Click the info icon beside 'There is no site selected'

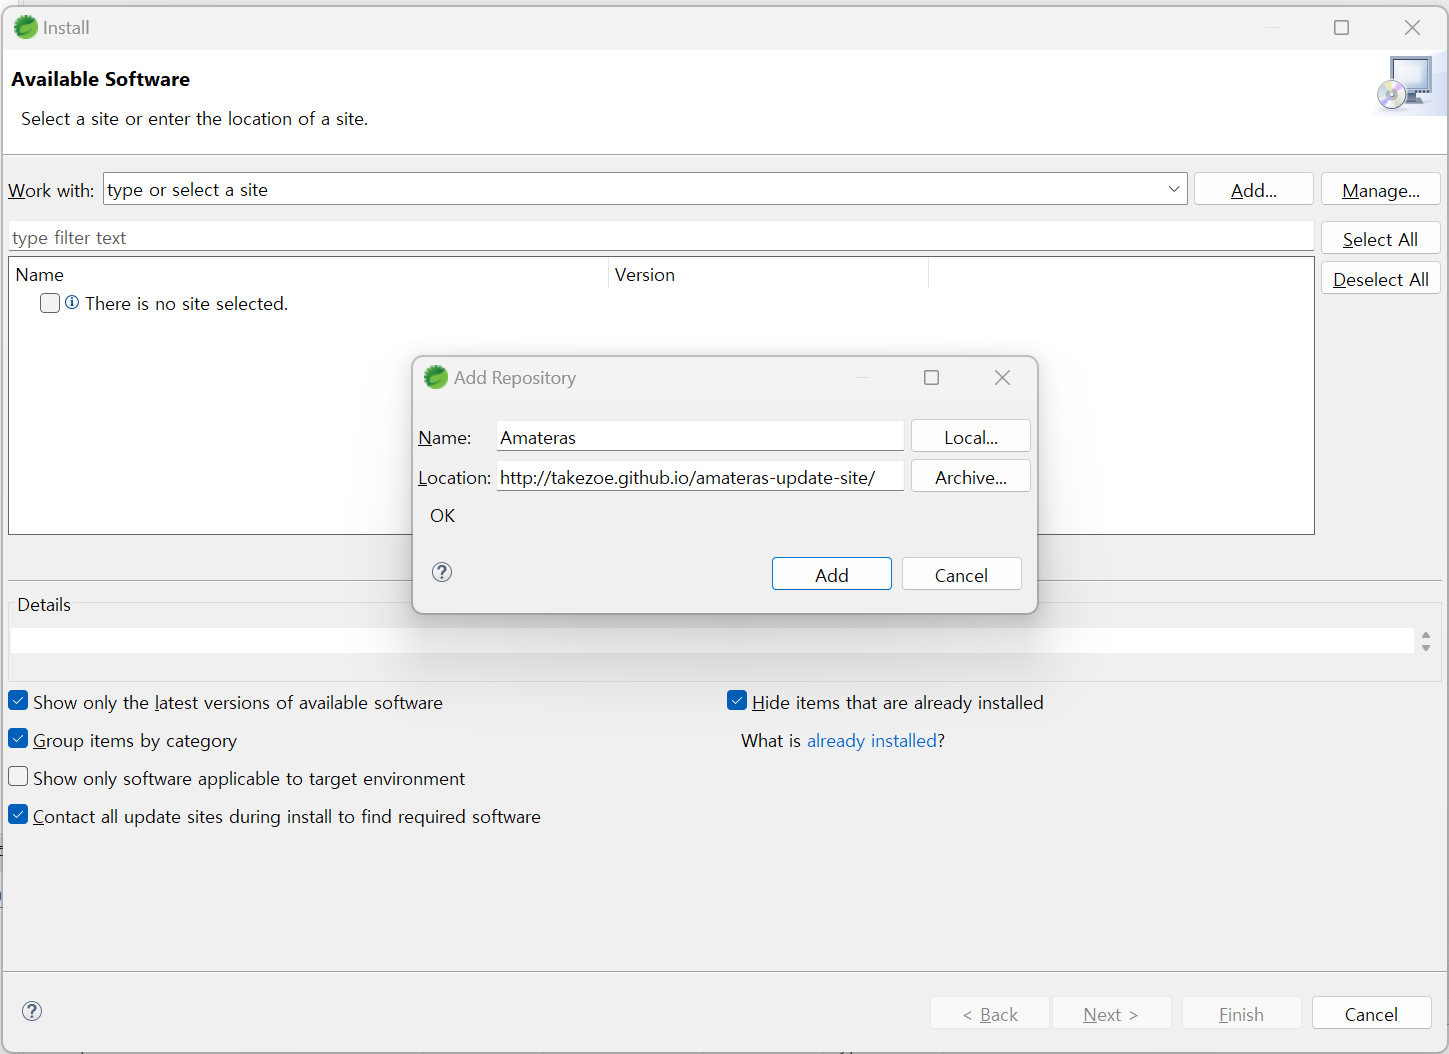(x=72, y=302)
